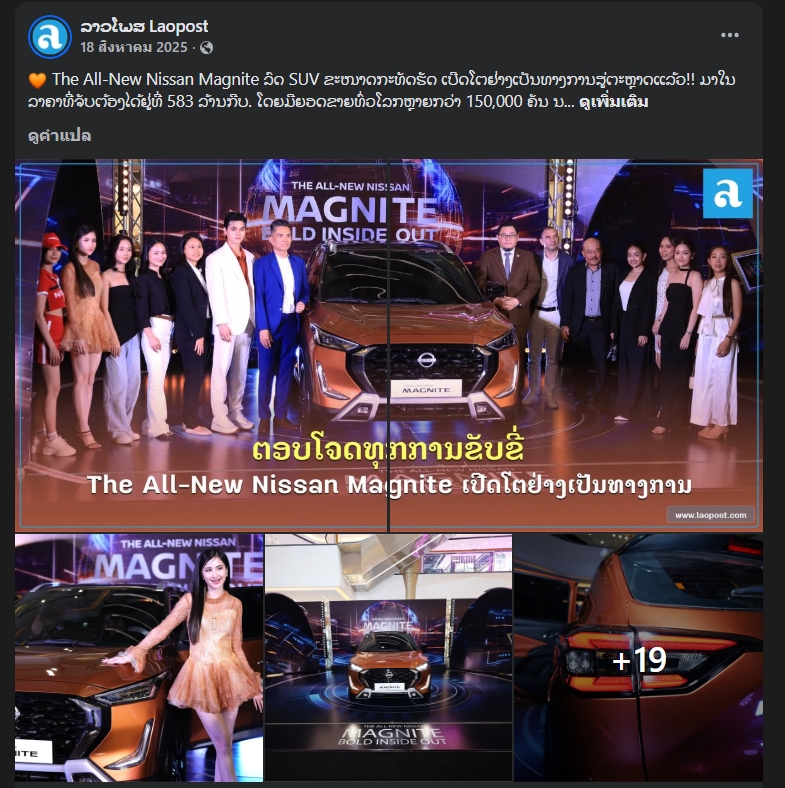785x788 pixels.
Task: Open photo of model in orange dress
Action: (x=139, y=658)
